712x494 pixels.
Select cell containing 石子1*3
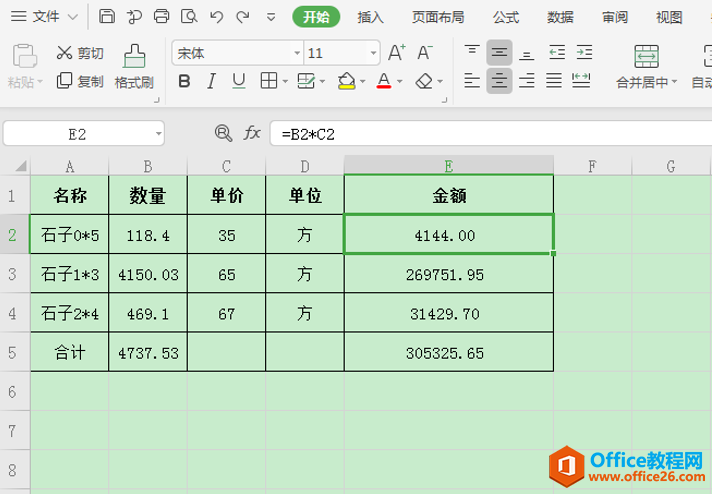coord(69,274)
